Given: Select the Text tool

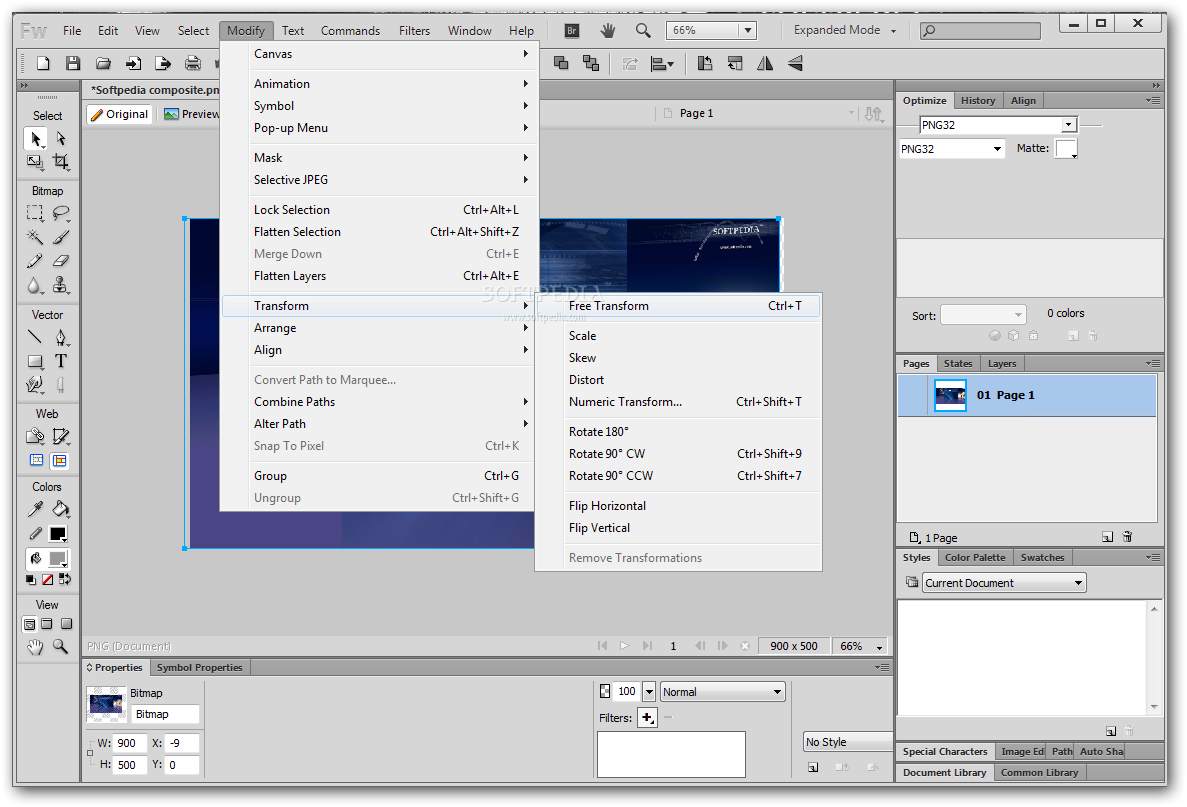Looking at the screenshot, I should point(61,361).
